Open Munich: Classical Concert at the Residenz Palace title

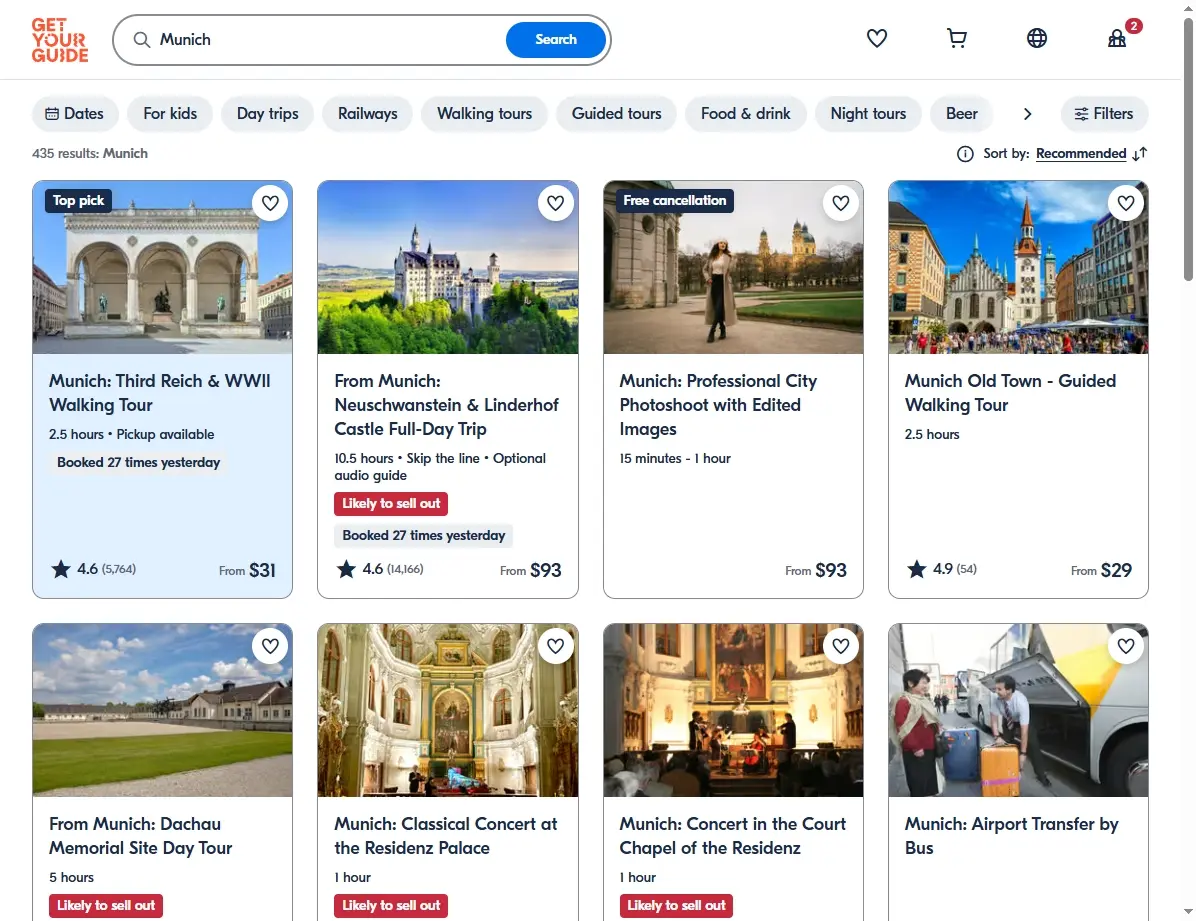(445, 836)
